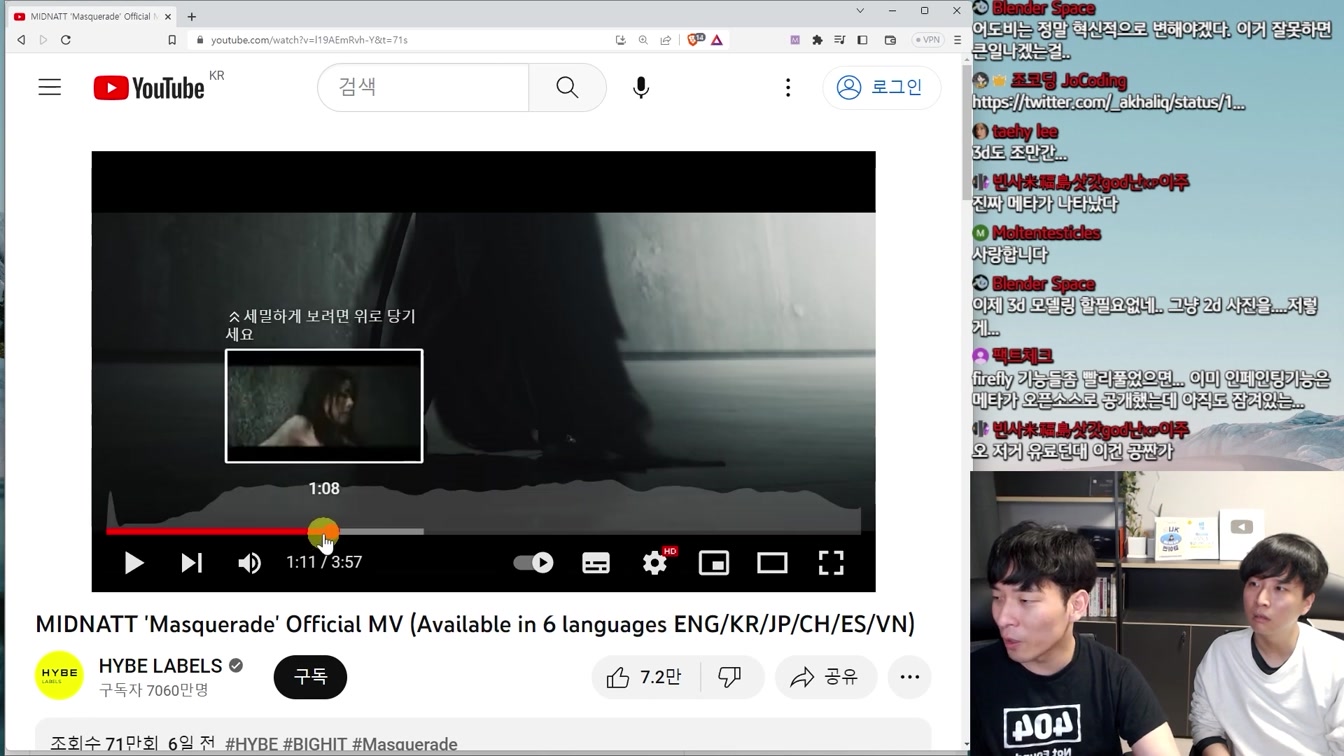This screenshot has height=756, width=1344.
Task: Open the Brave Wallet icon
Action: (890, 40)
